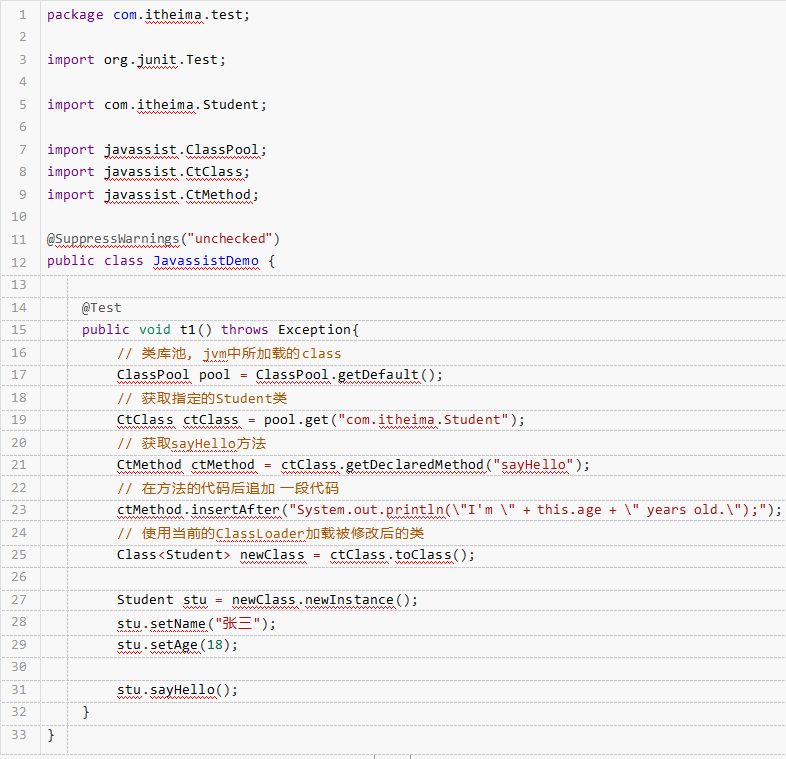Click the JavassistDemo class name
786x759 pixels.
click(206, 261)
